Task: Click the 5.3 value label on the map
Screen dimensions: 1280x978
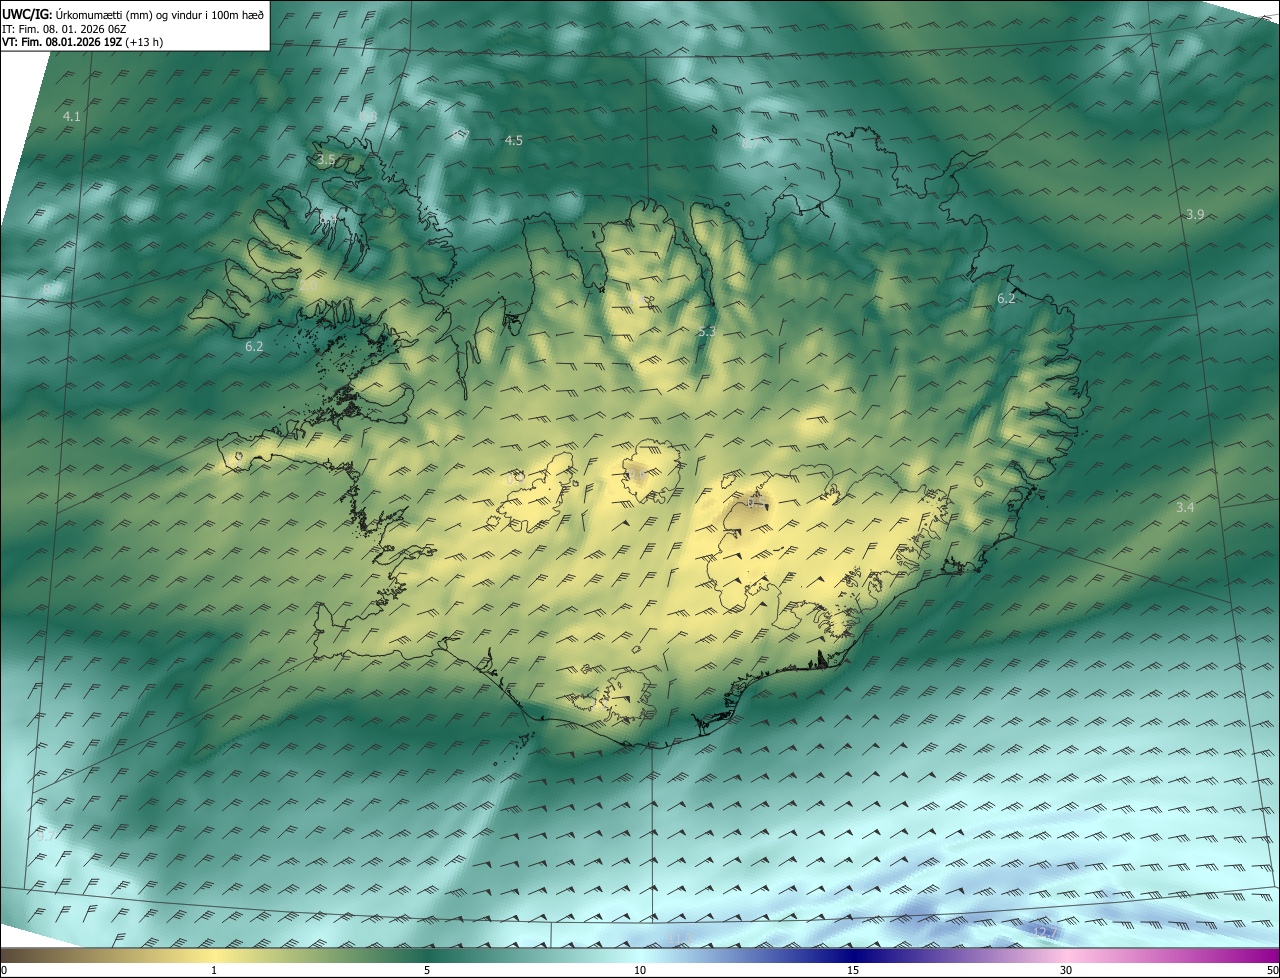Action: (x=706, y=331)
